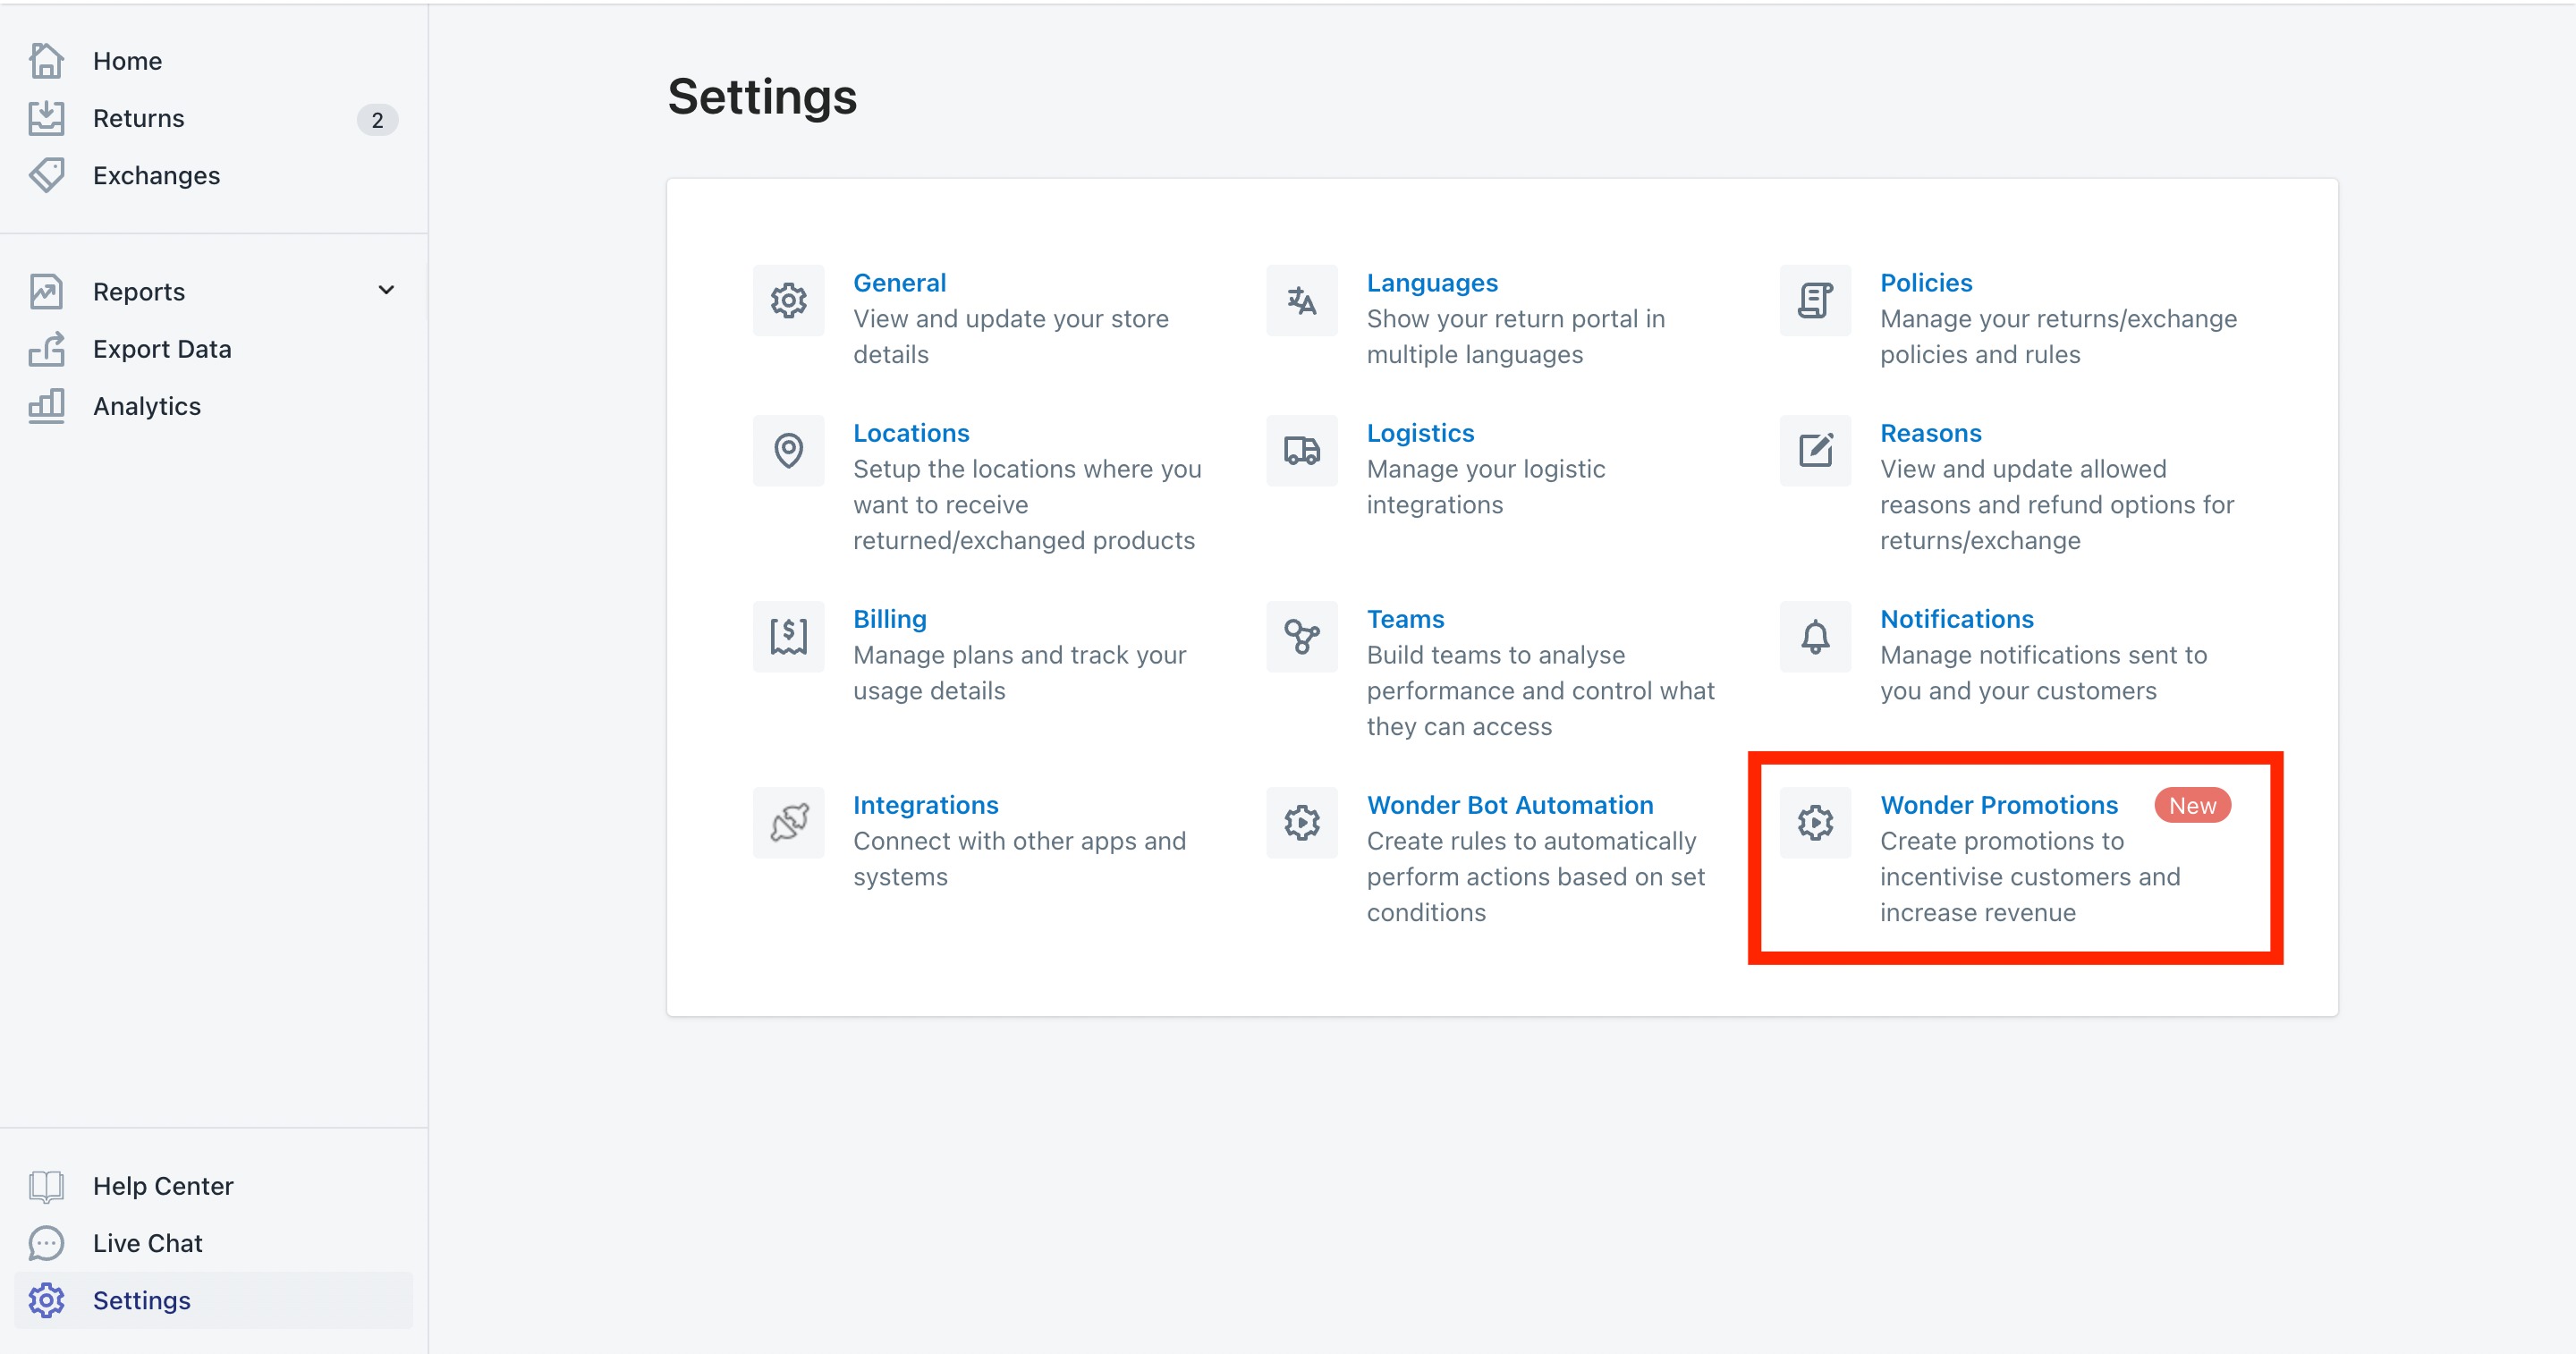Viewport: 2576px width, 1354px height.
Task: Open Exchanges in the sidebar
Action: pyautogui.click(x=156, y=176)
